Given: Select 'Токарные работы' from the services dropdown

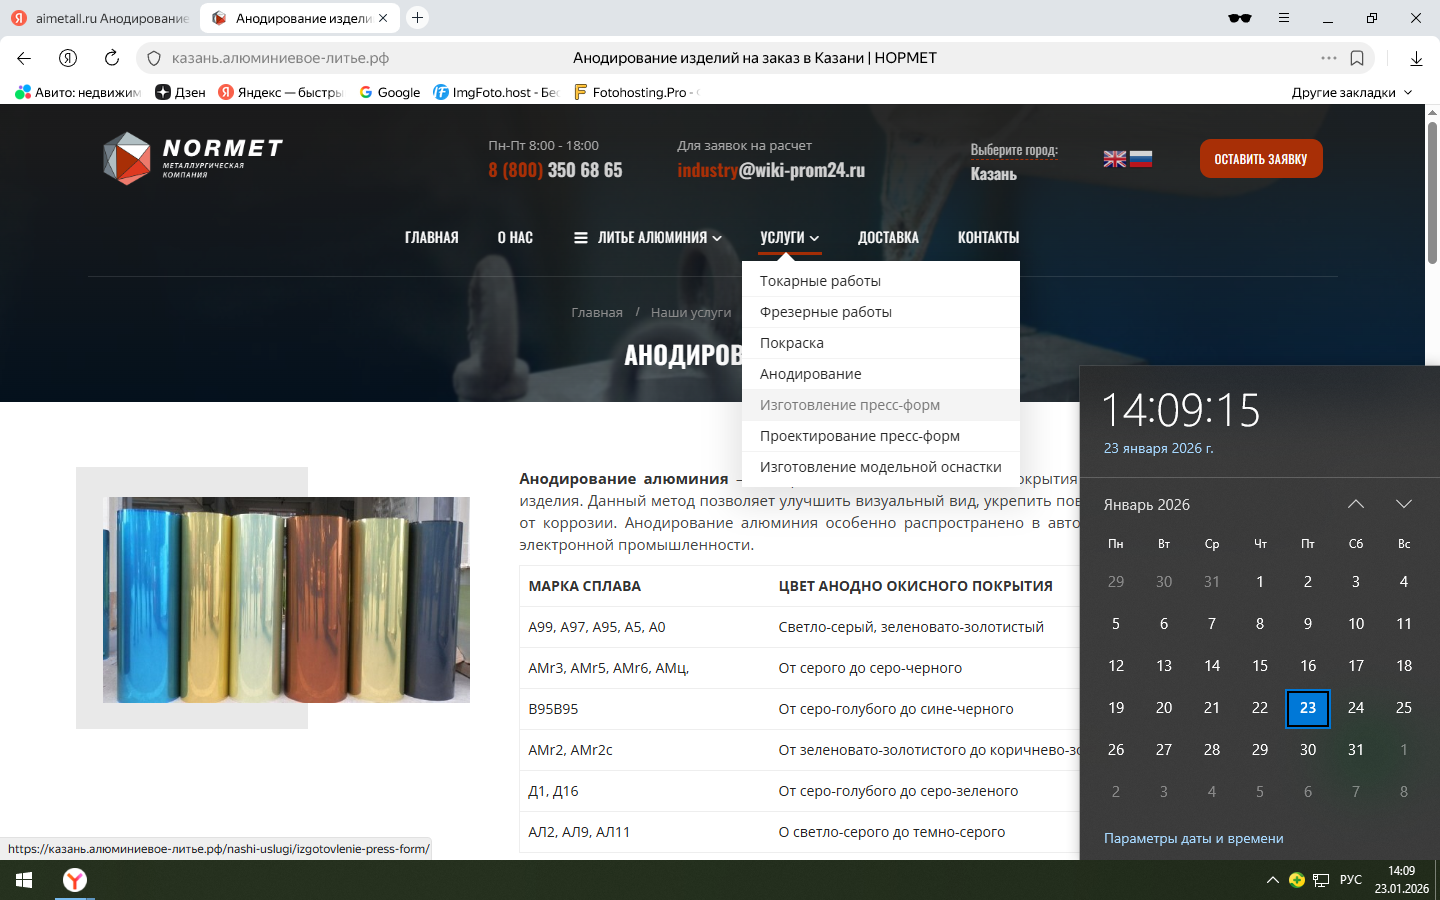Looking at the screenshot, I should [x=881, y=281].
